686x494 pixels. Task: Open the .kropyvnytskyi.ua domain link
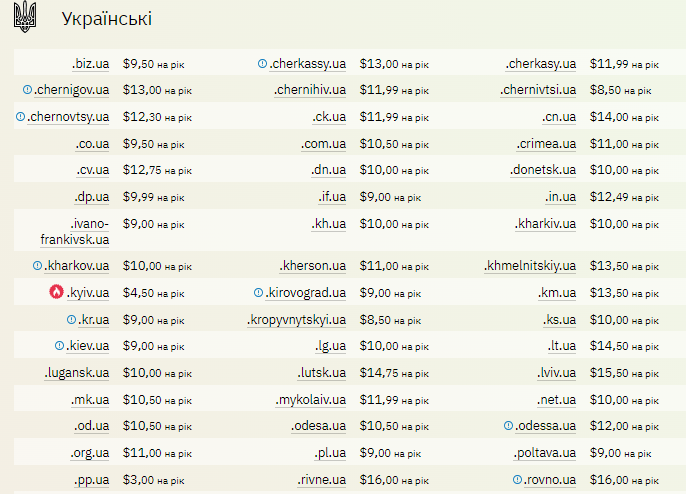click(x=296, y=320)
